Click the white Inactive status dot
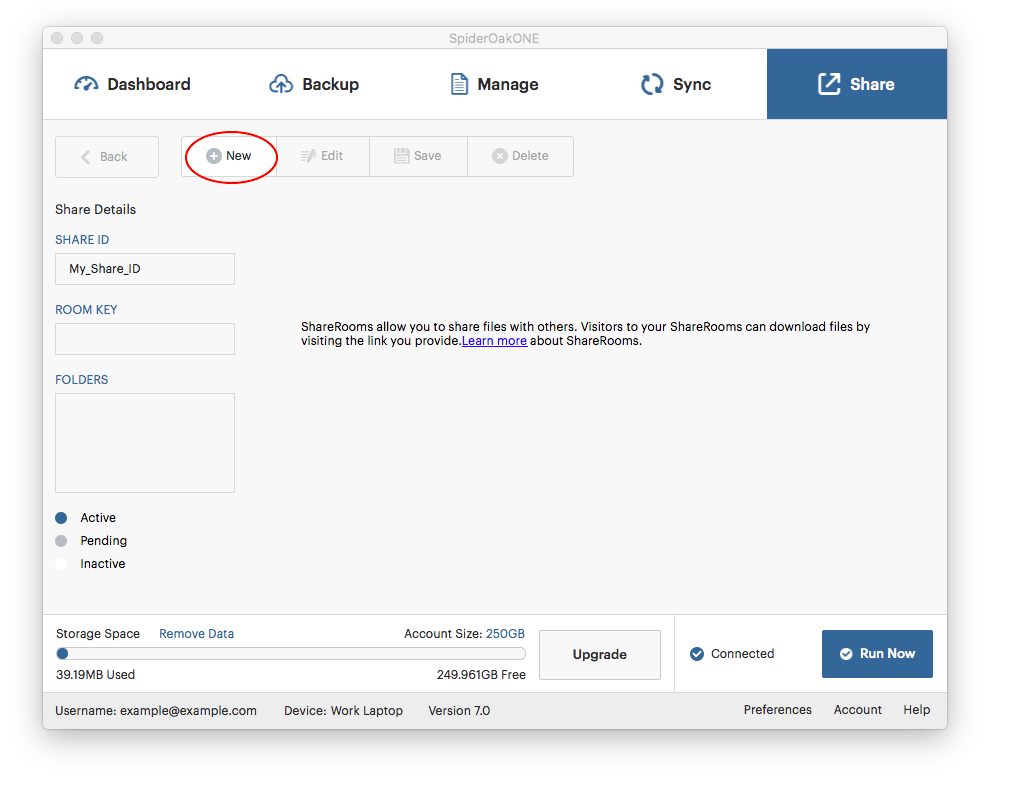This screenshot has height=797, width=1011. [x=61, y=564]
